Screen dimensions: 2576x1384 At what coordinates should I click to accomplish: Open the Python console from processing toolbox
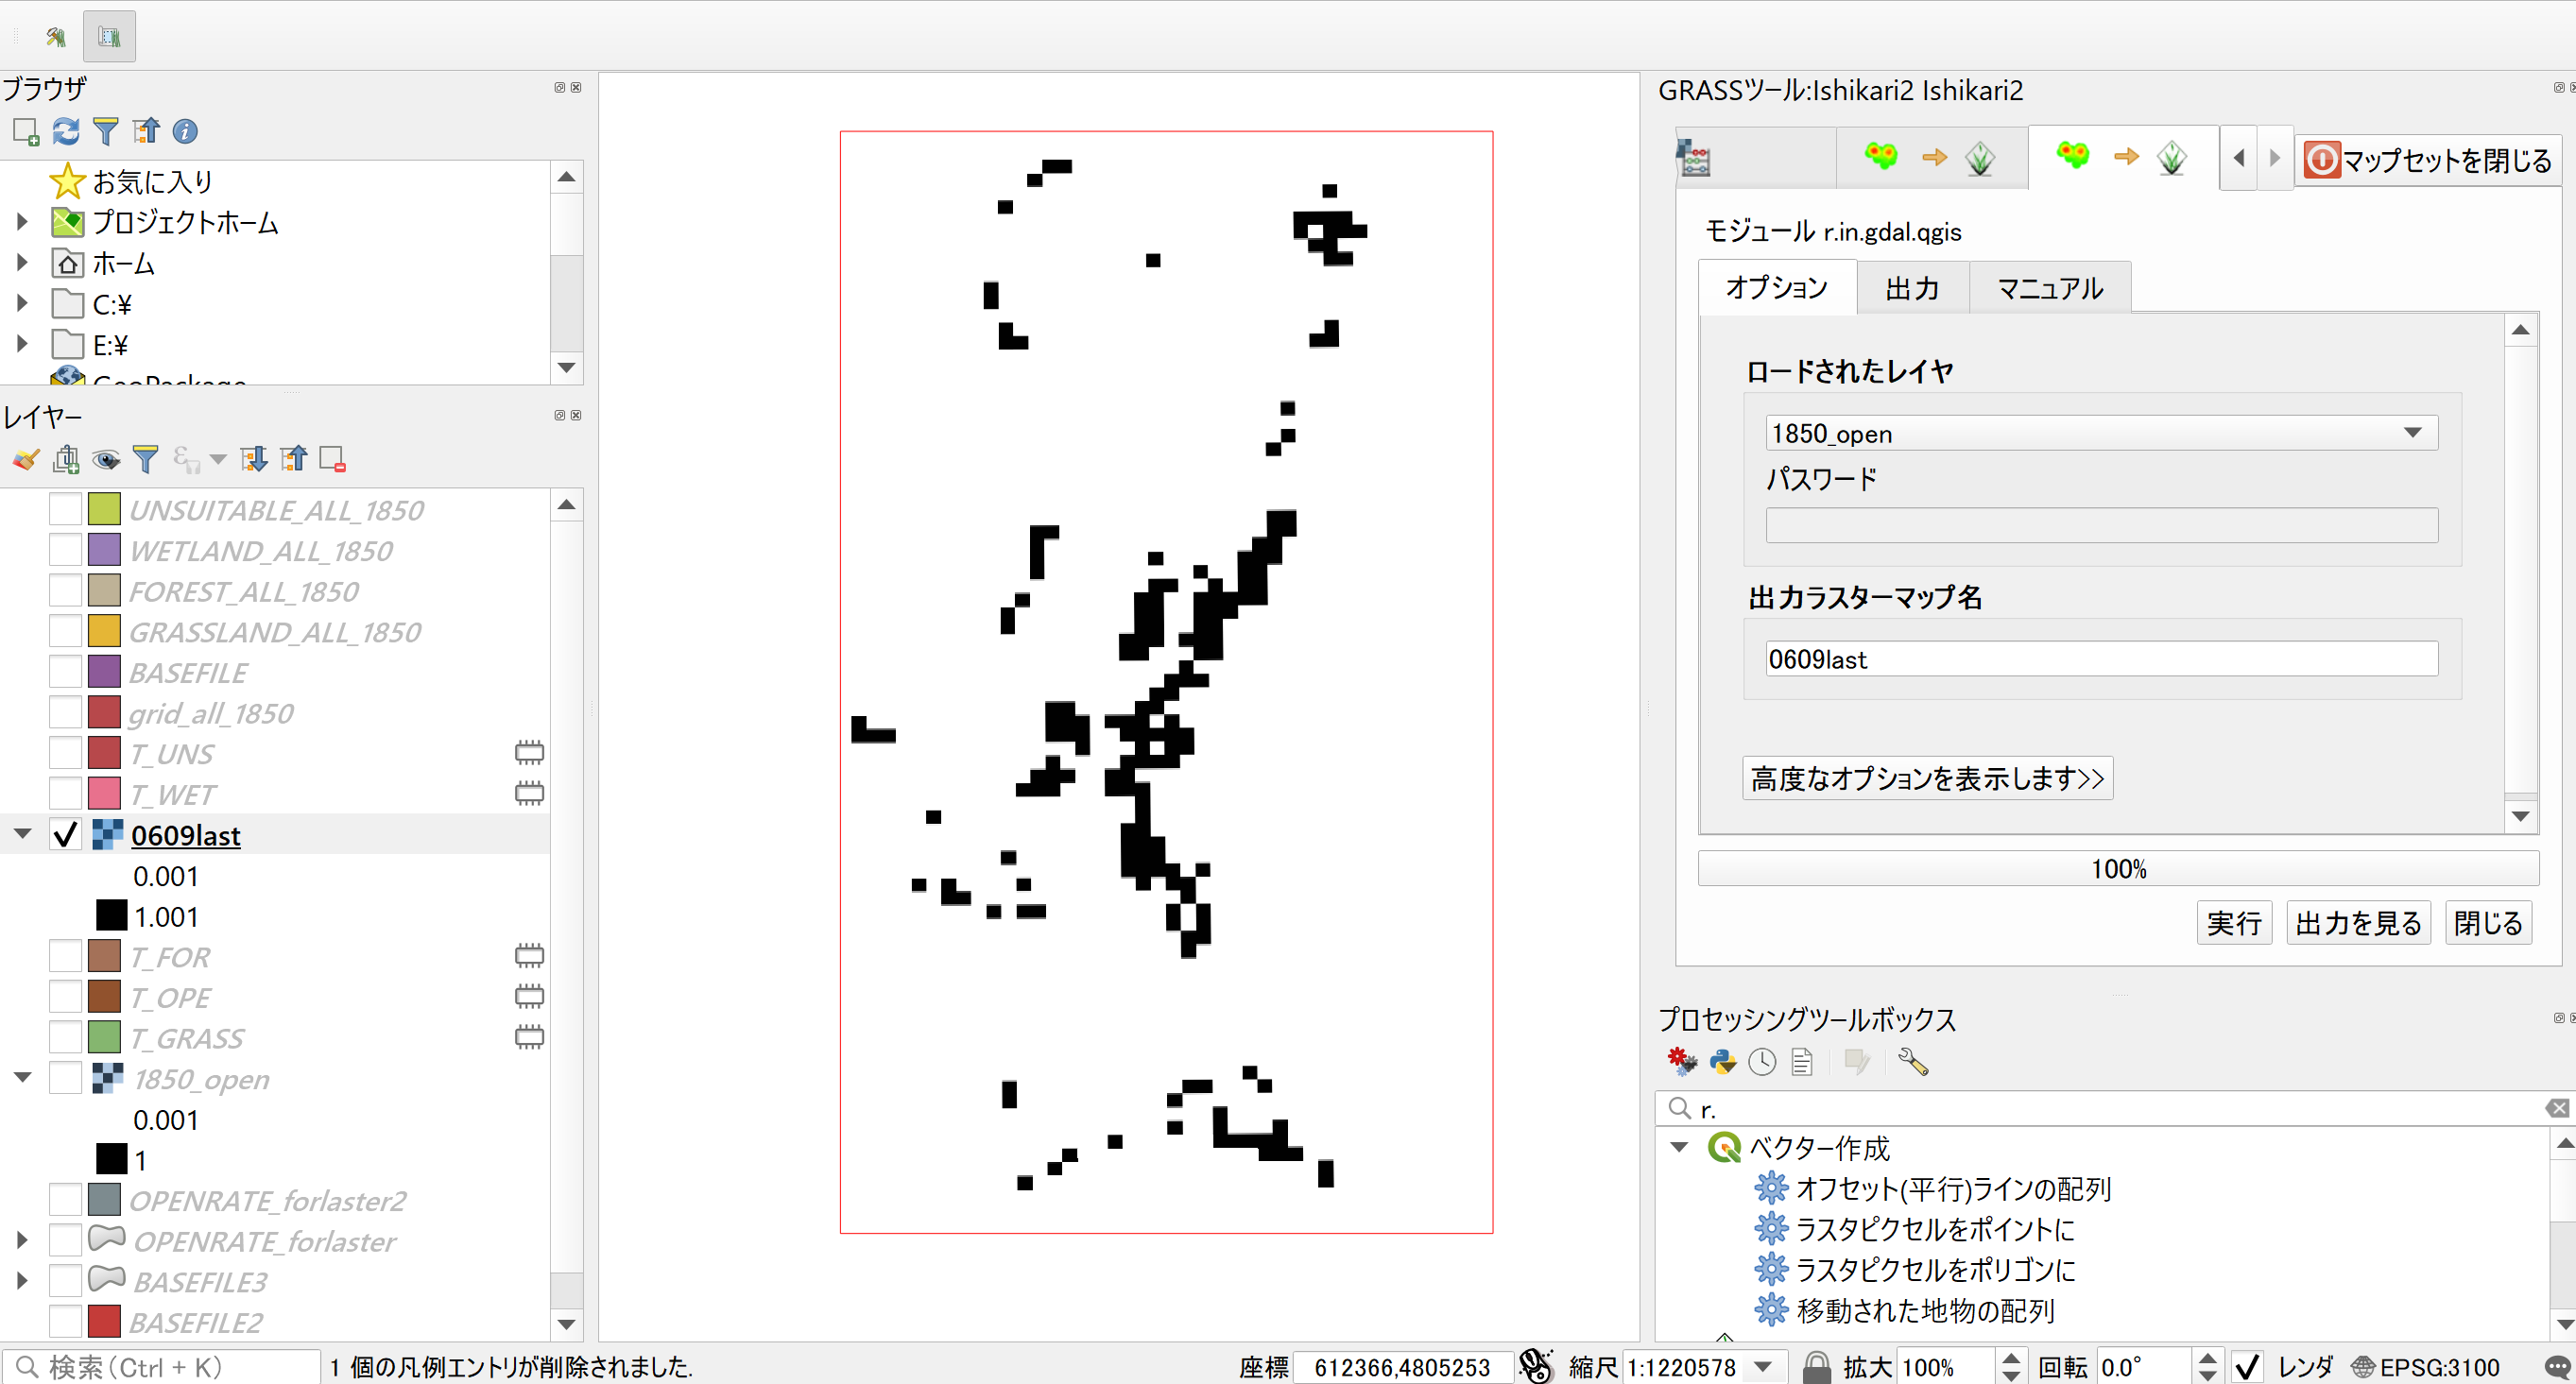click(x=1722, y=1061)
